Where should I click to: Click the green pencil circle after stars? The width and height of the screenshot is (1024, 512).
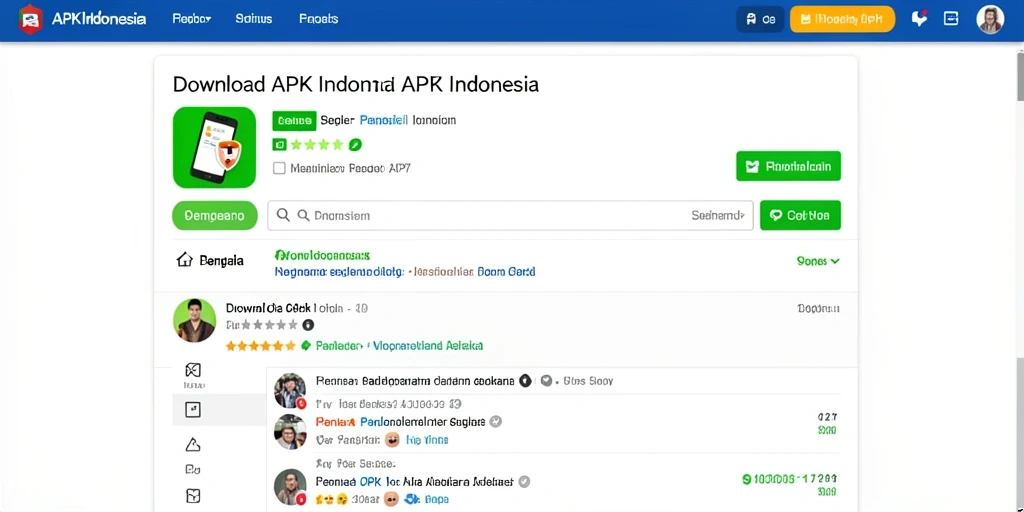(x=355, y=145)
